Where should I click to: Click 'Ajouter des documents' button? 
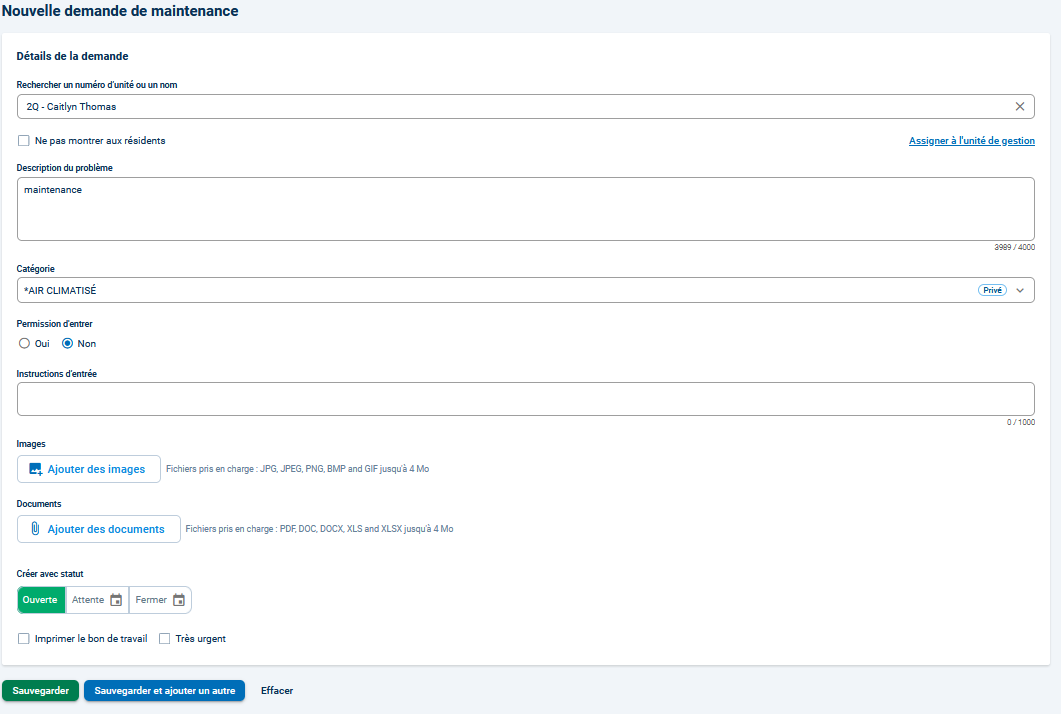[x=99, y=529]
